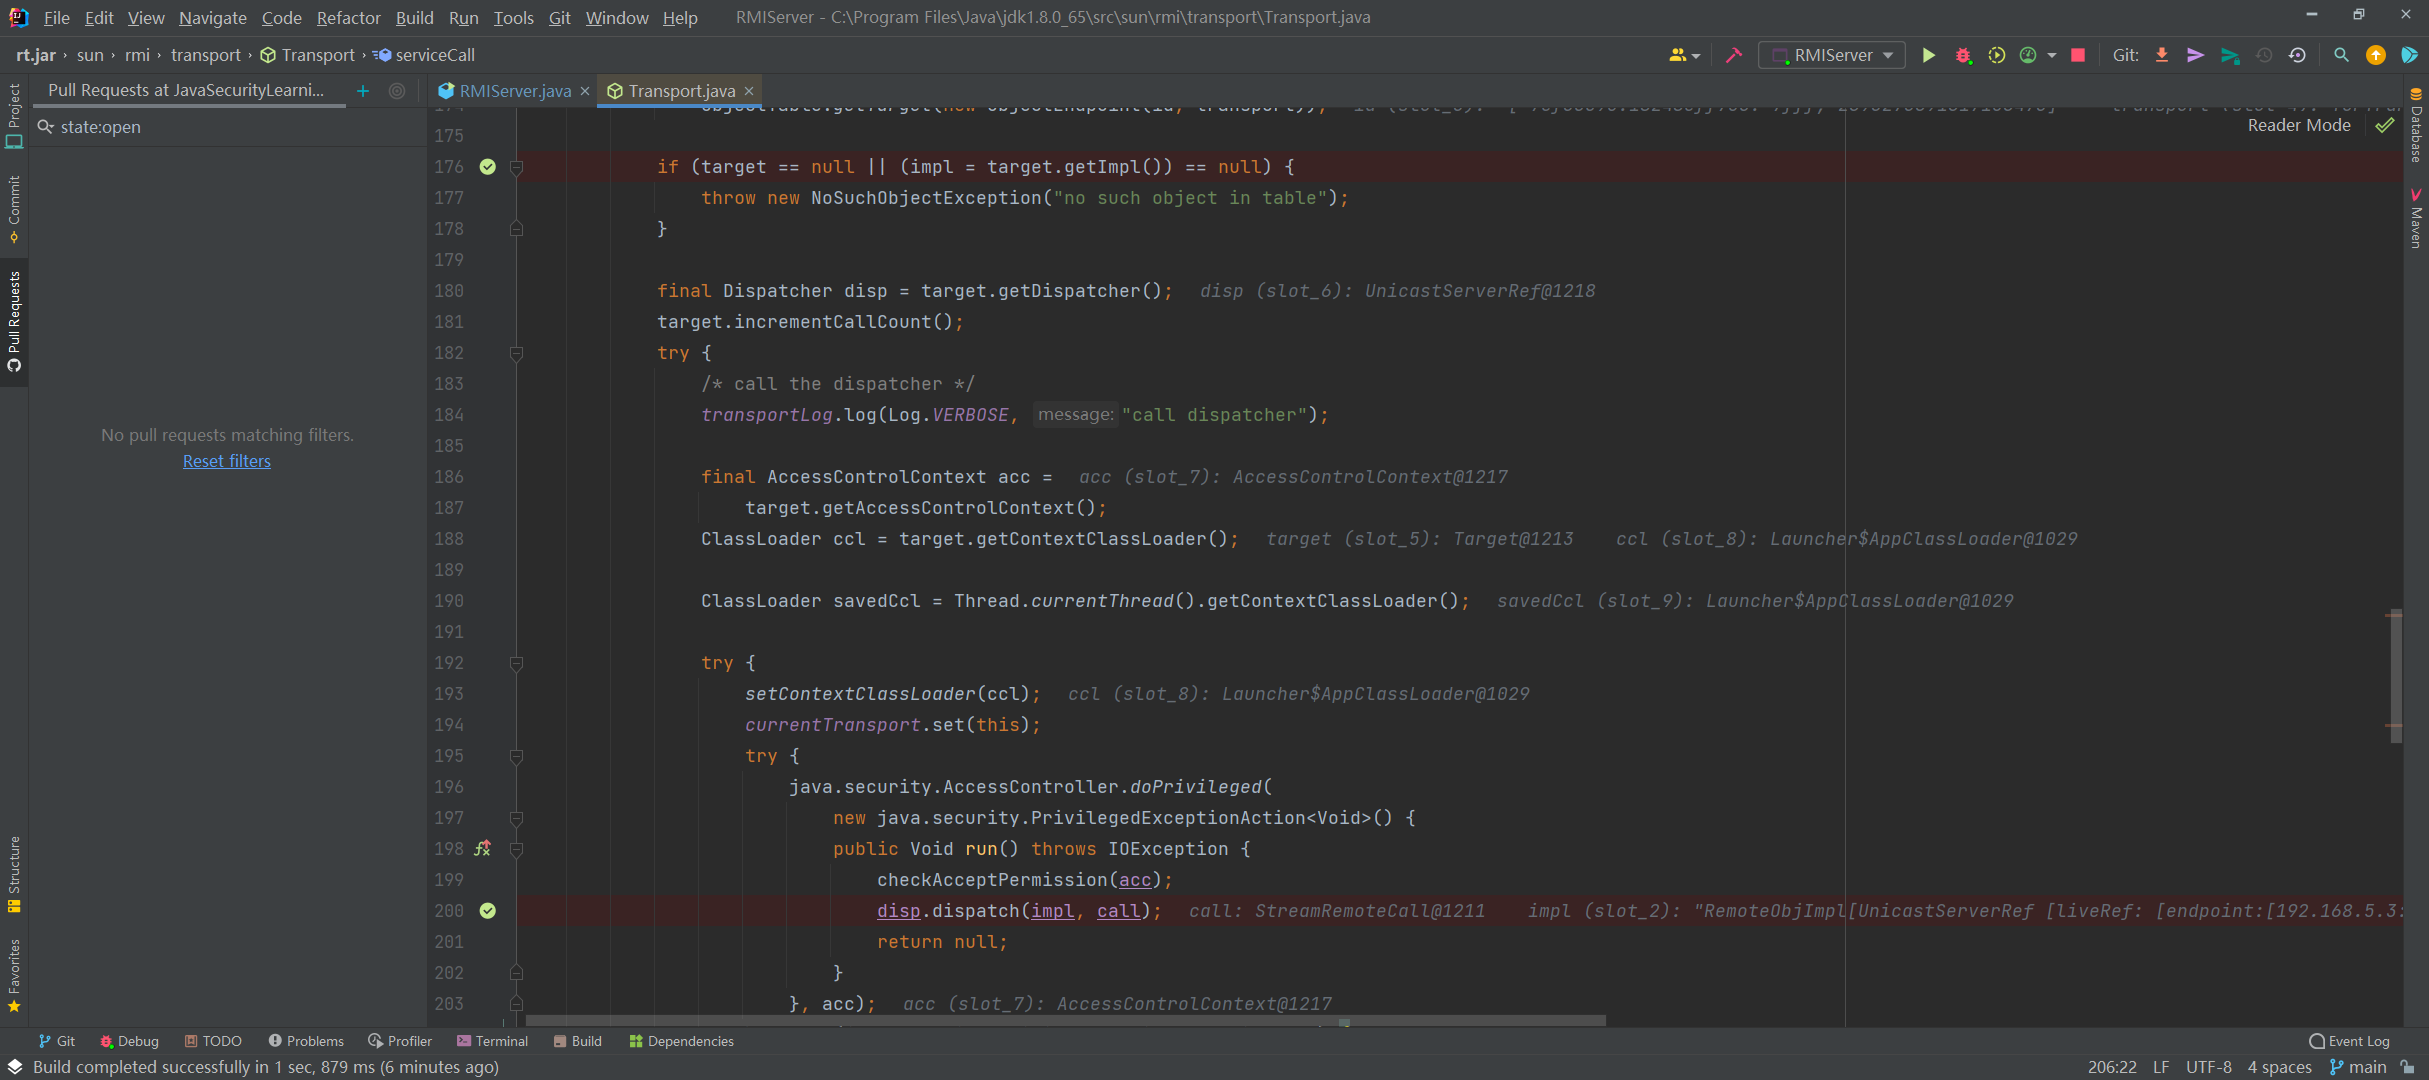Run with coverage icon
This screenshot has width=2429, height=1080.
point(1996,56)
